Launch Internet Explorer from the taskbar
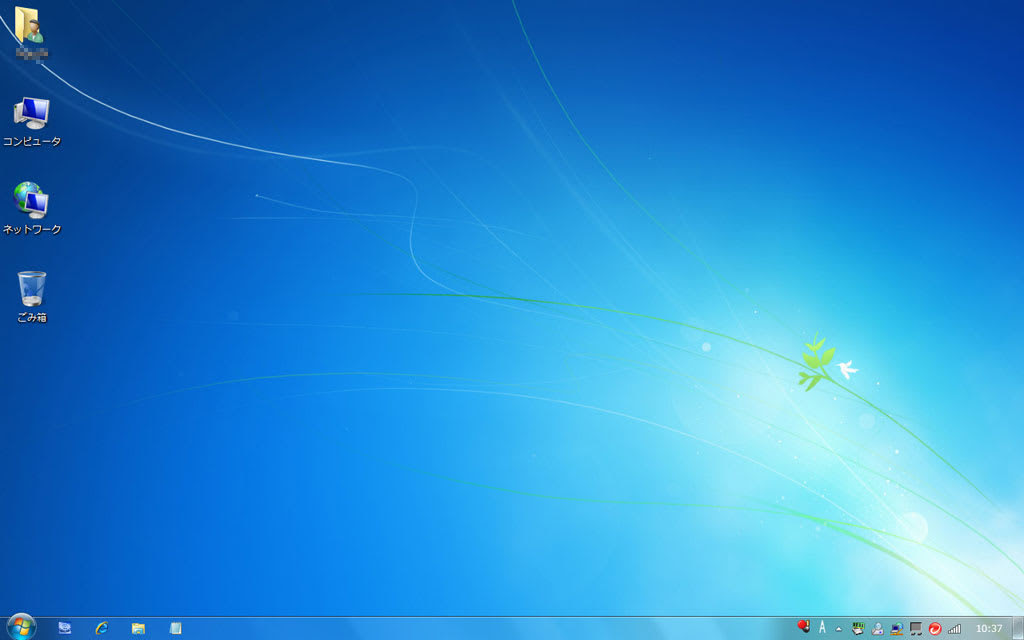The image size is (1024, 640). point(101,628)
